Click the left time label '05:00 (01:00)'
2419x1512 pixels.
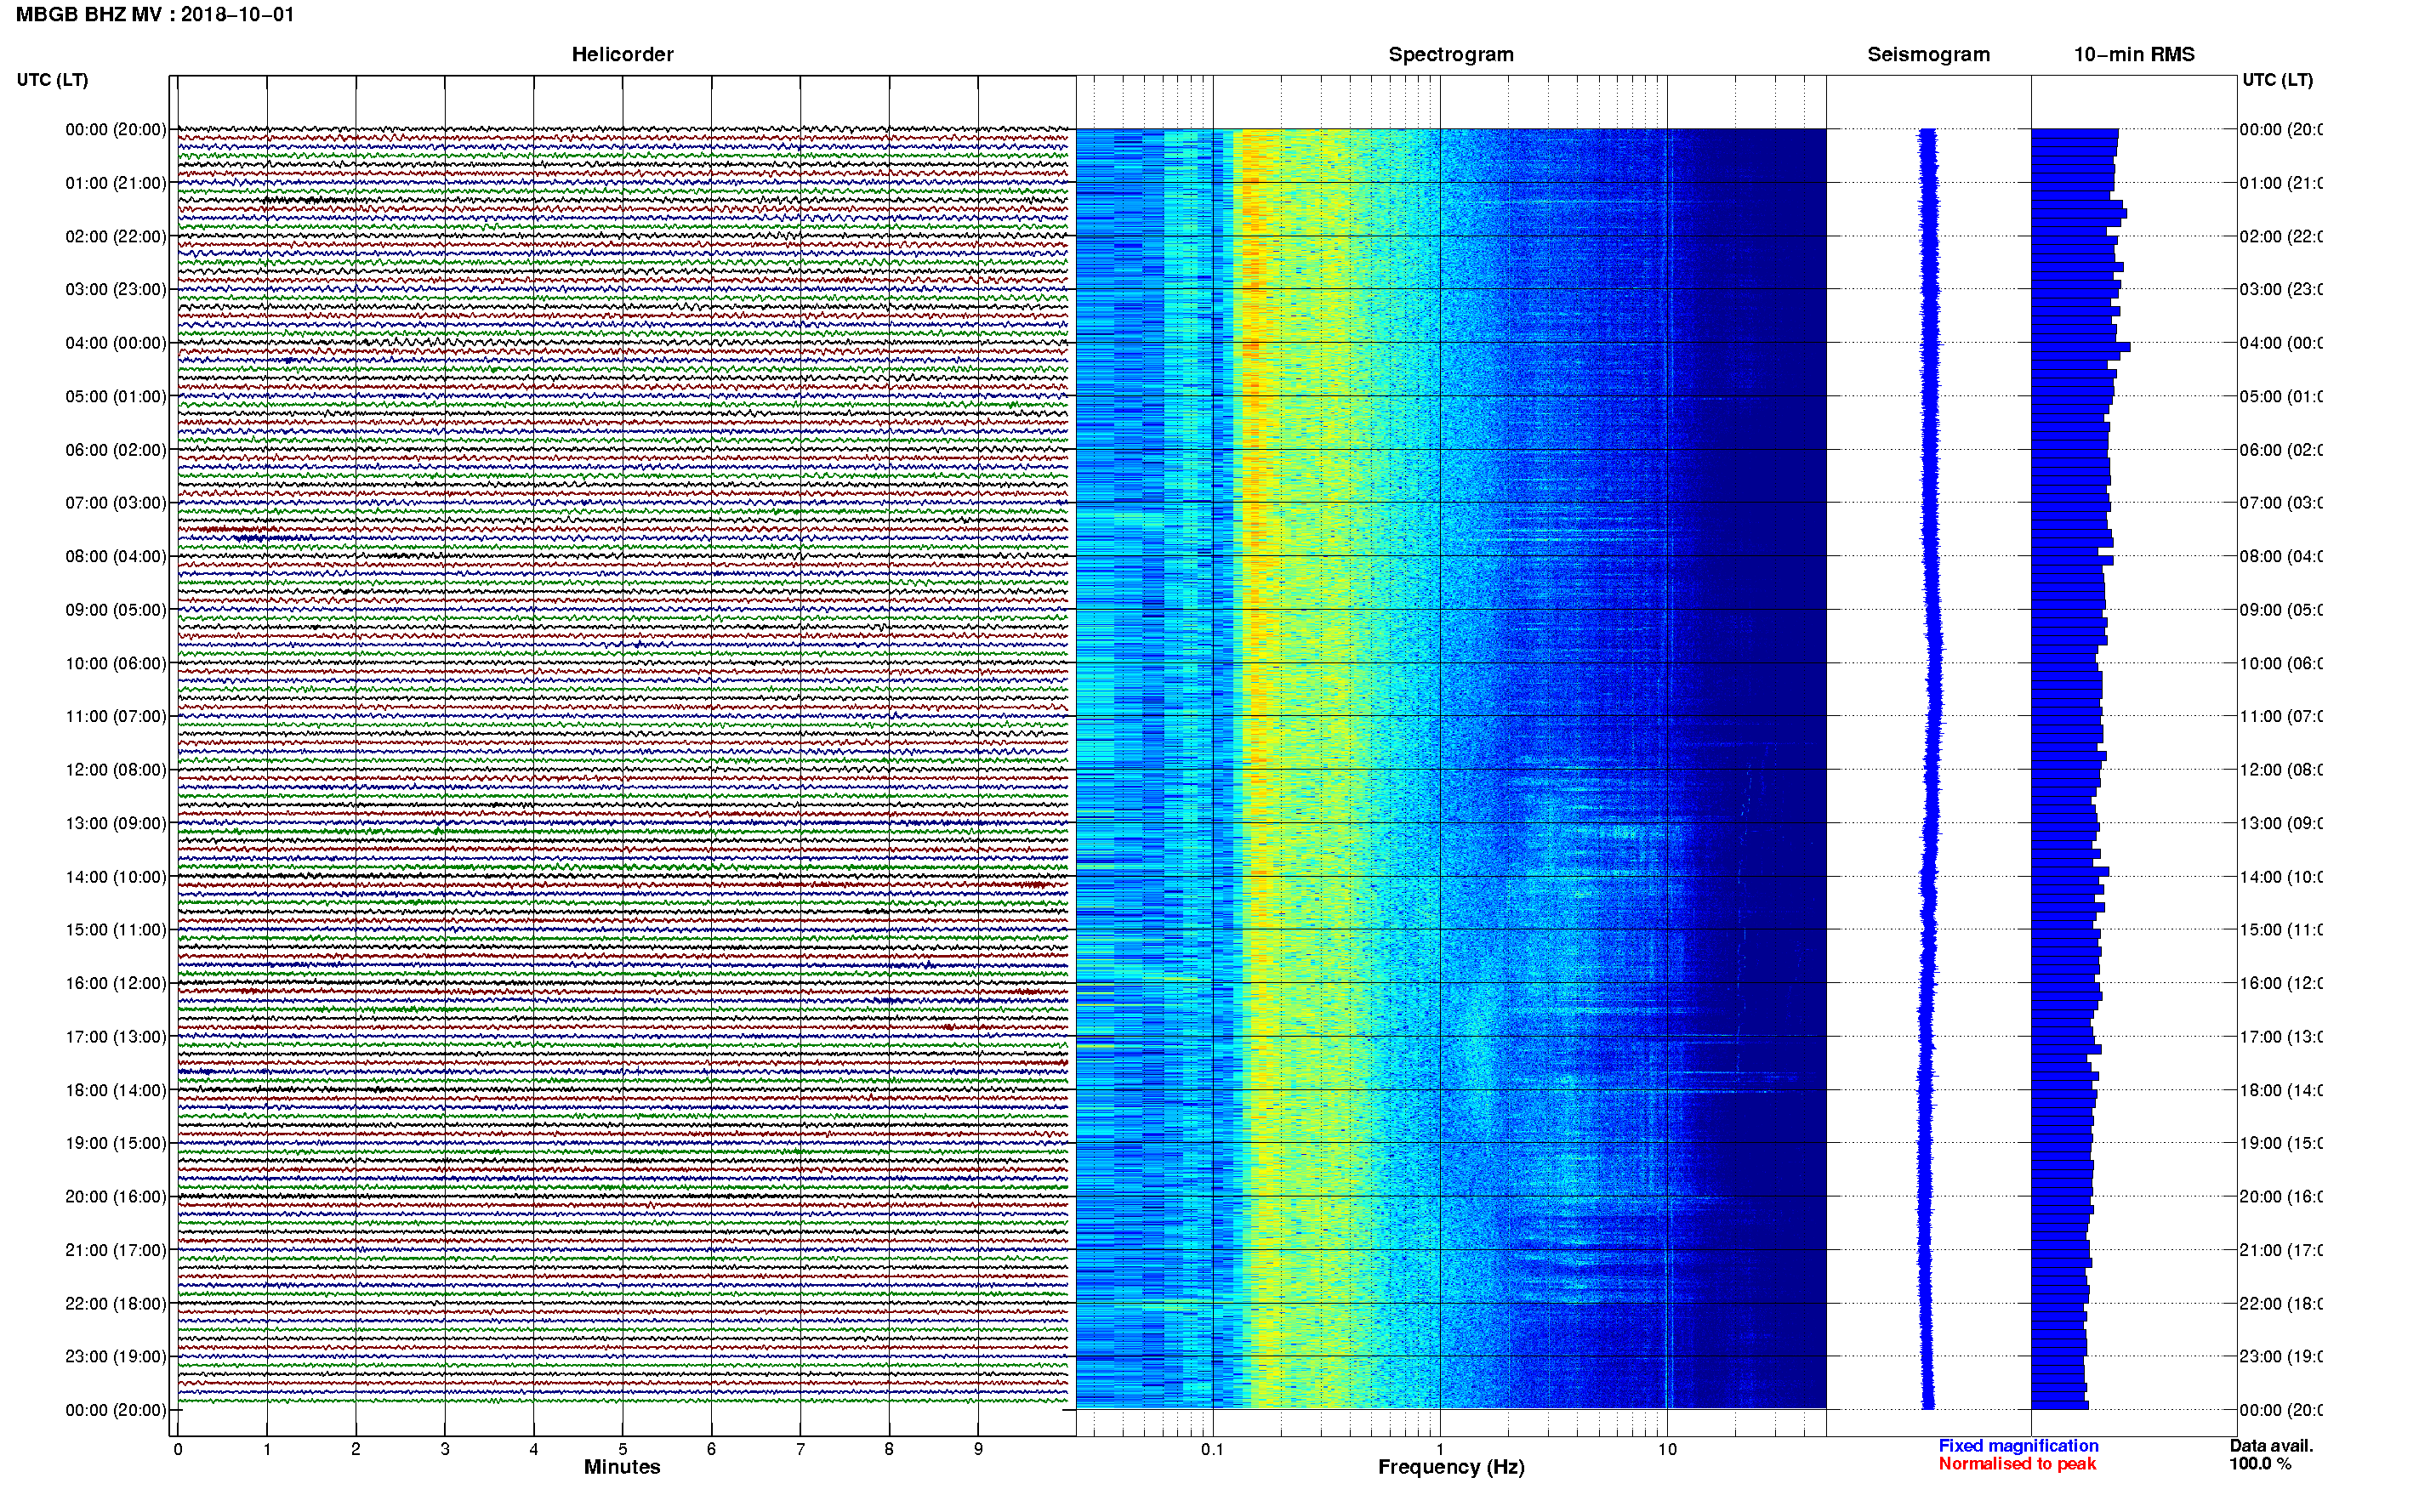point(116,396)
